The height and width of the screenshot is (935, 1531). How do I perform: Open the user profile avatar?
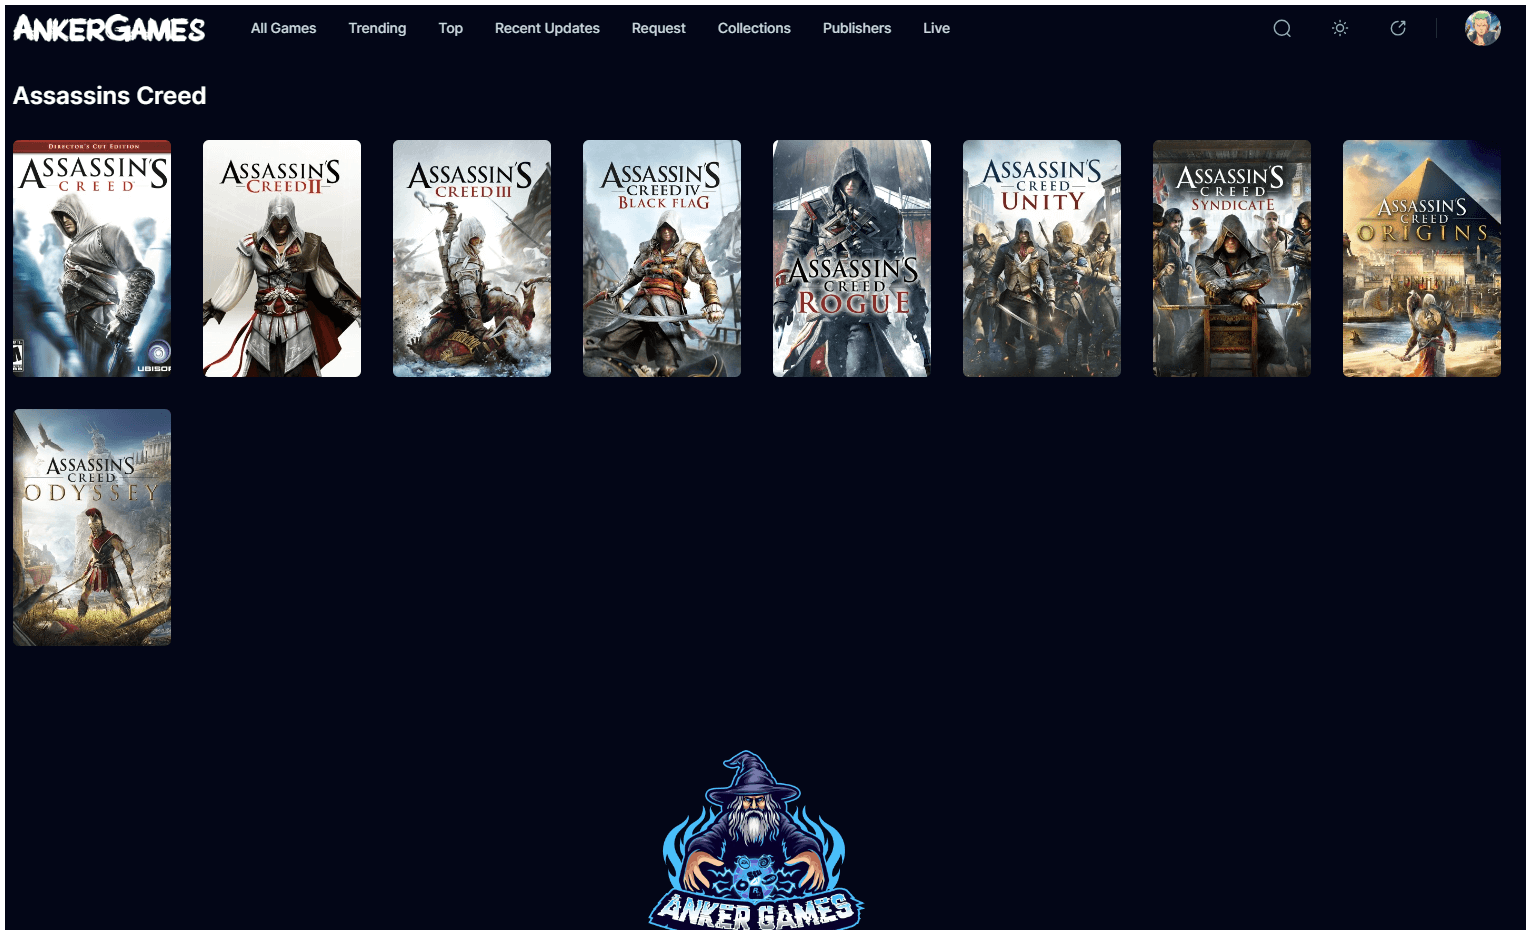pyautogui.click(x=1483, y=28)
